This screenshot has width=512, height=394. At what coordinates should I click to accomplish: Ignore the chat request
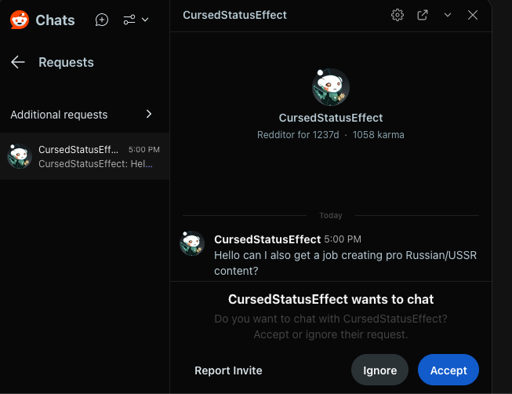pos(380,370)
